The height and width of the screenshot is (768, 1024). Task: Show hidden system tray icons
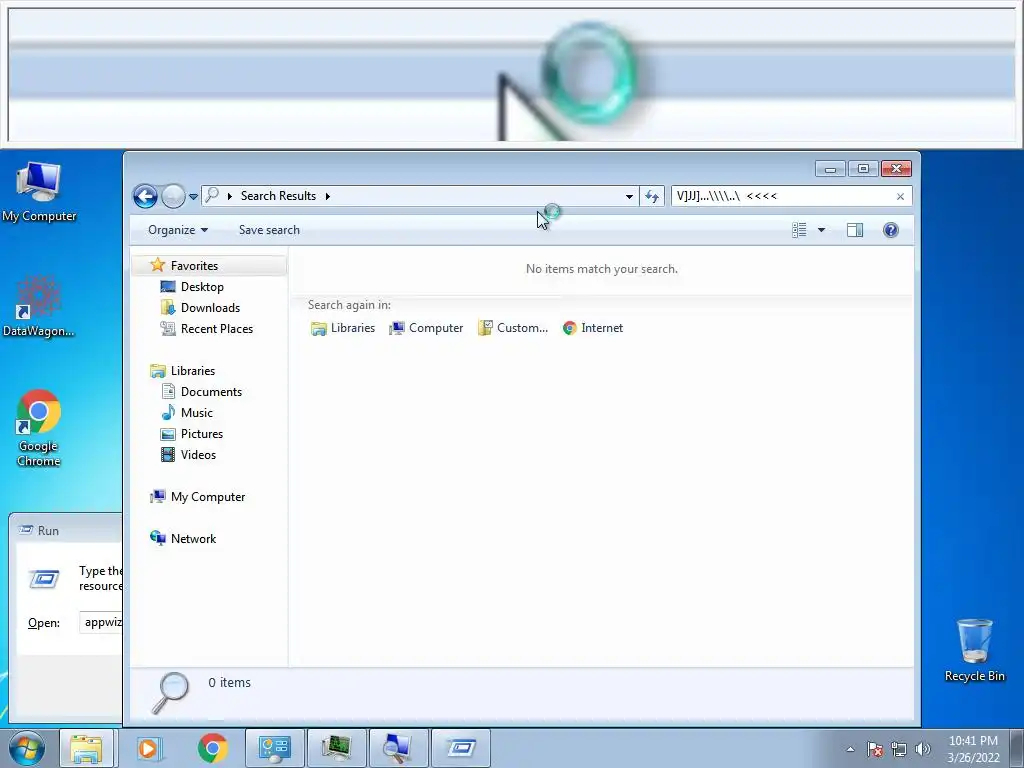pos(850,749)
